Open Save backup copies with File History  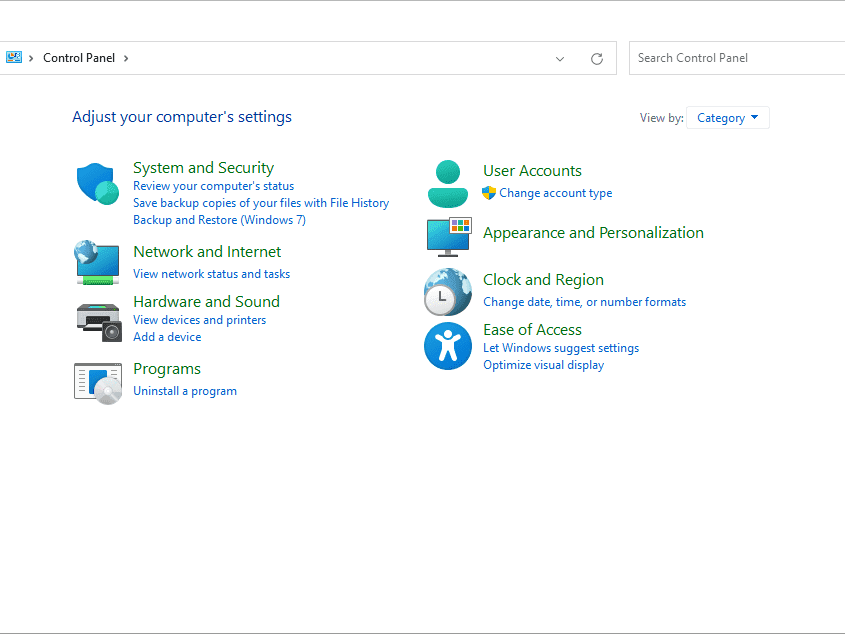click(261, 203)
